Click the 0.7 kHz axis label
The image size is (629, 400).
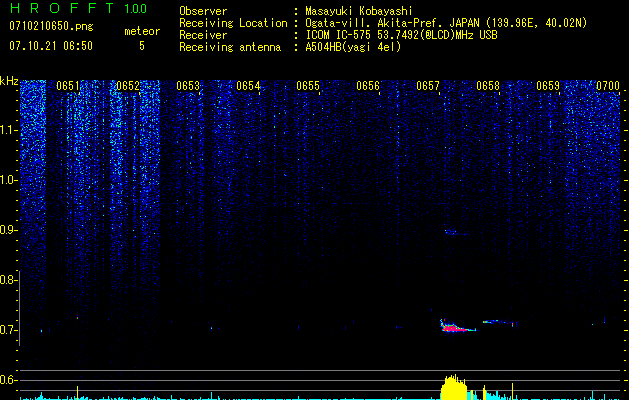(x=8, y=330)
